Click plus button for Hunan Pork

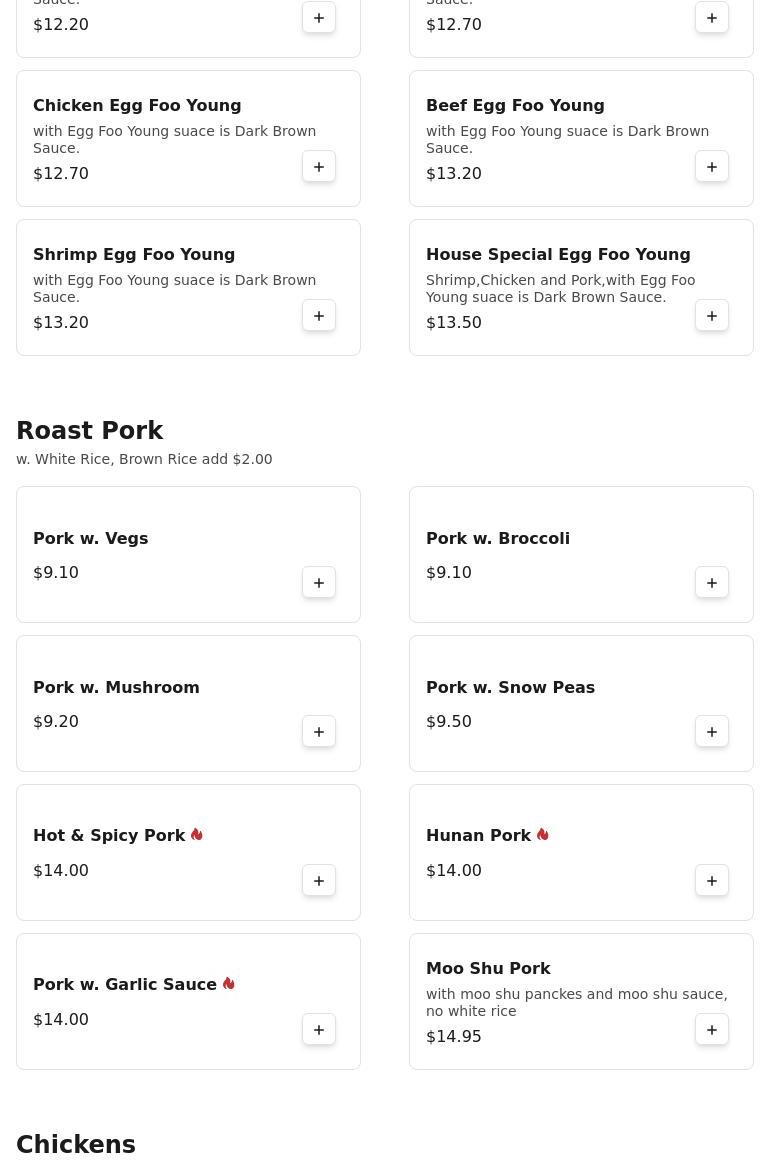tap(712, 881)
